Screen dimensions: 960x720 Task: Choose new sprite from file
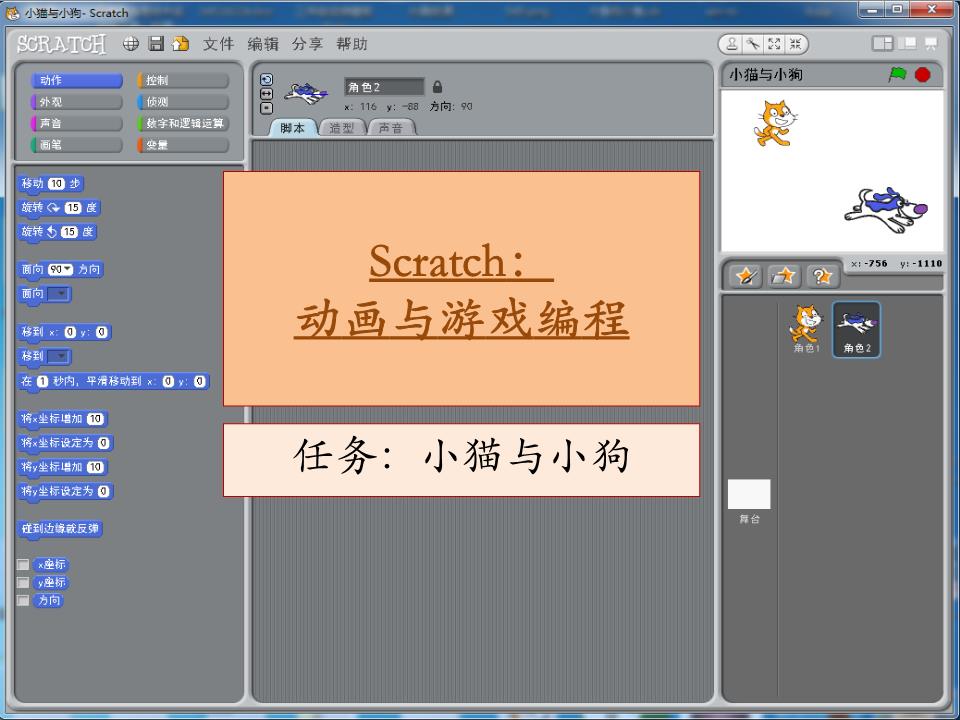[x=783, y=276]
